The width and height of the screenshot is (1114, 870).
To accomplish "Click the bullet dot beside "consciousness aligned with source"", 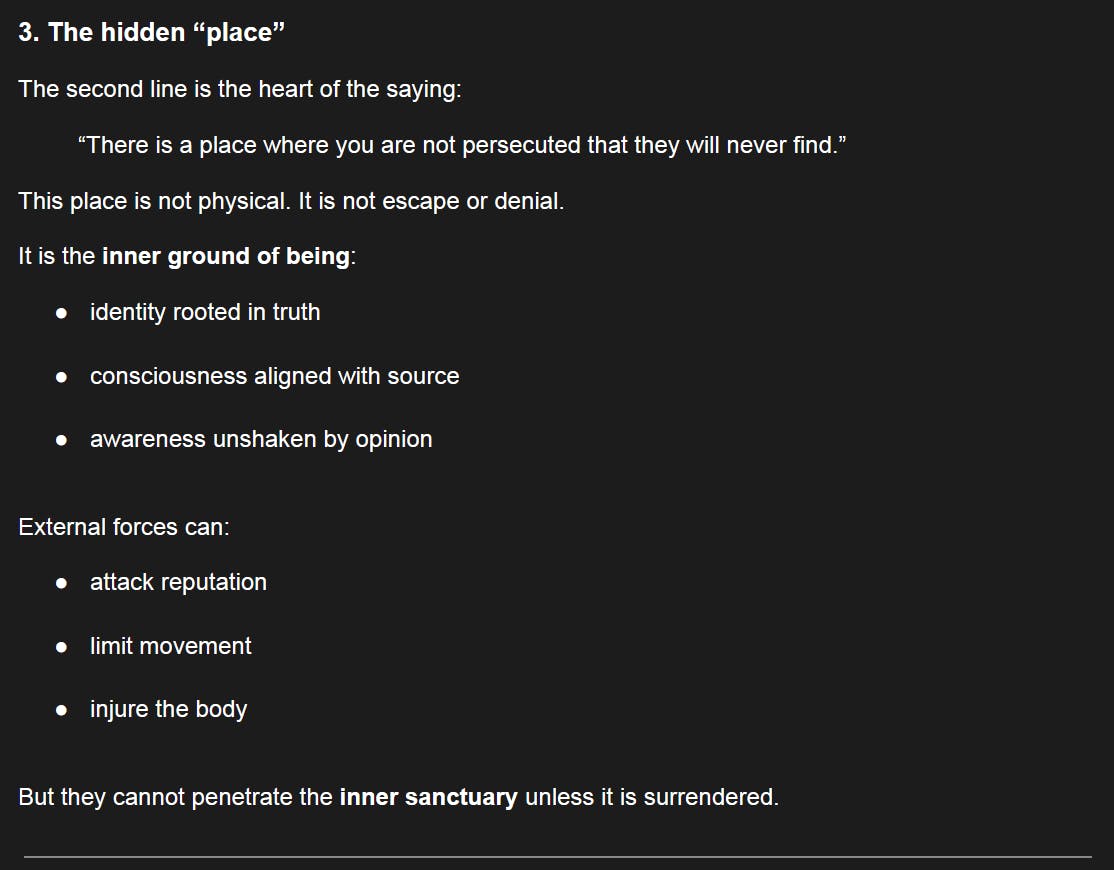I will [x=62, y=377].
